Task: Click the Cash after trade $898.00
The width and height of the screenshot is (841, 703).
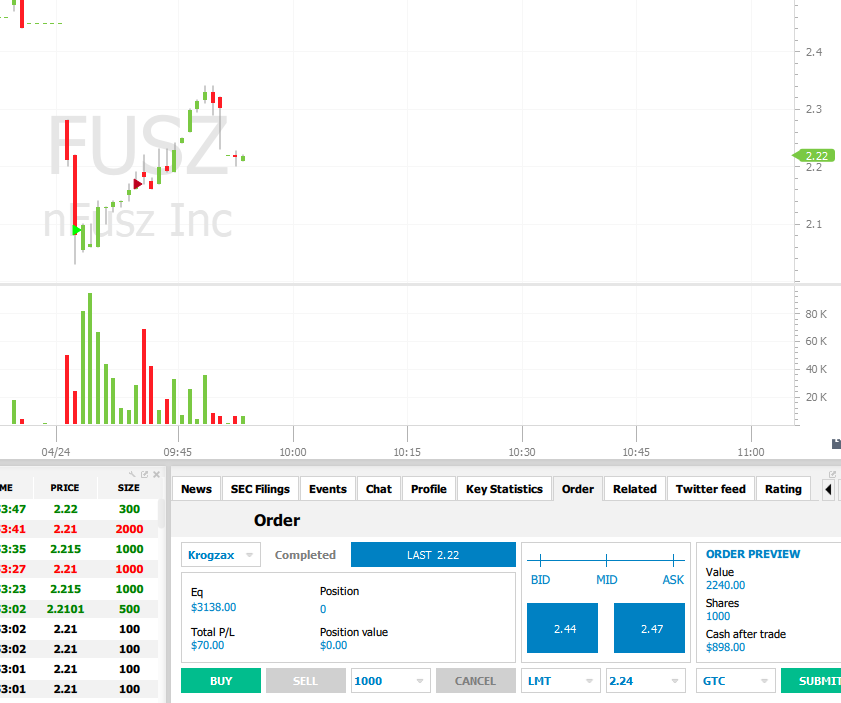Action: tap(725, 647)
